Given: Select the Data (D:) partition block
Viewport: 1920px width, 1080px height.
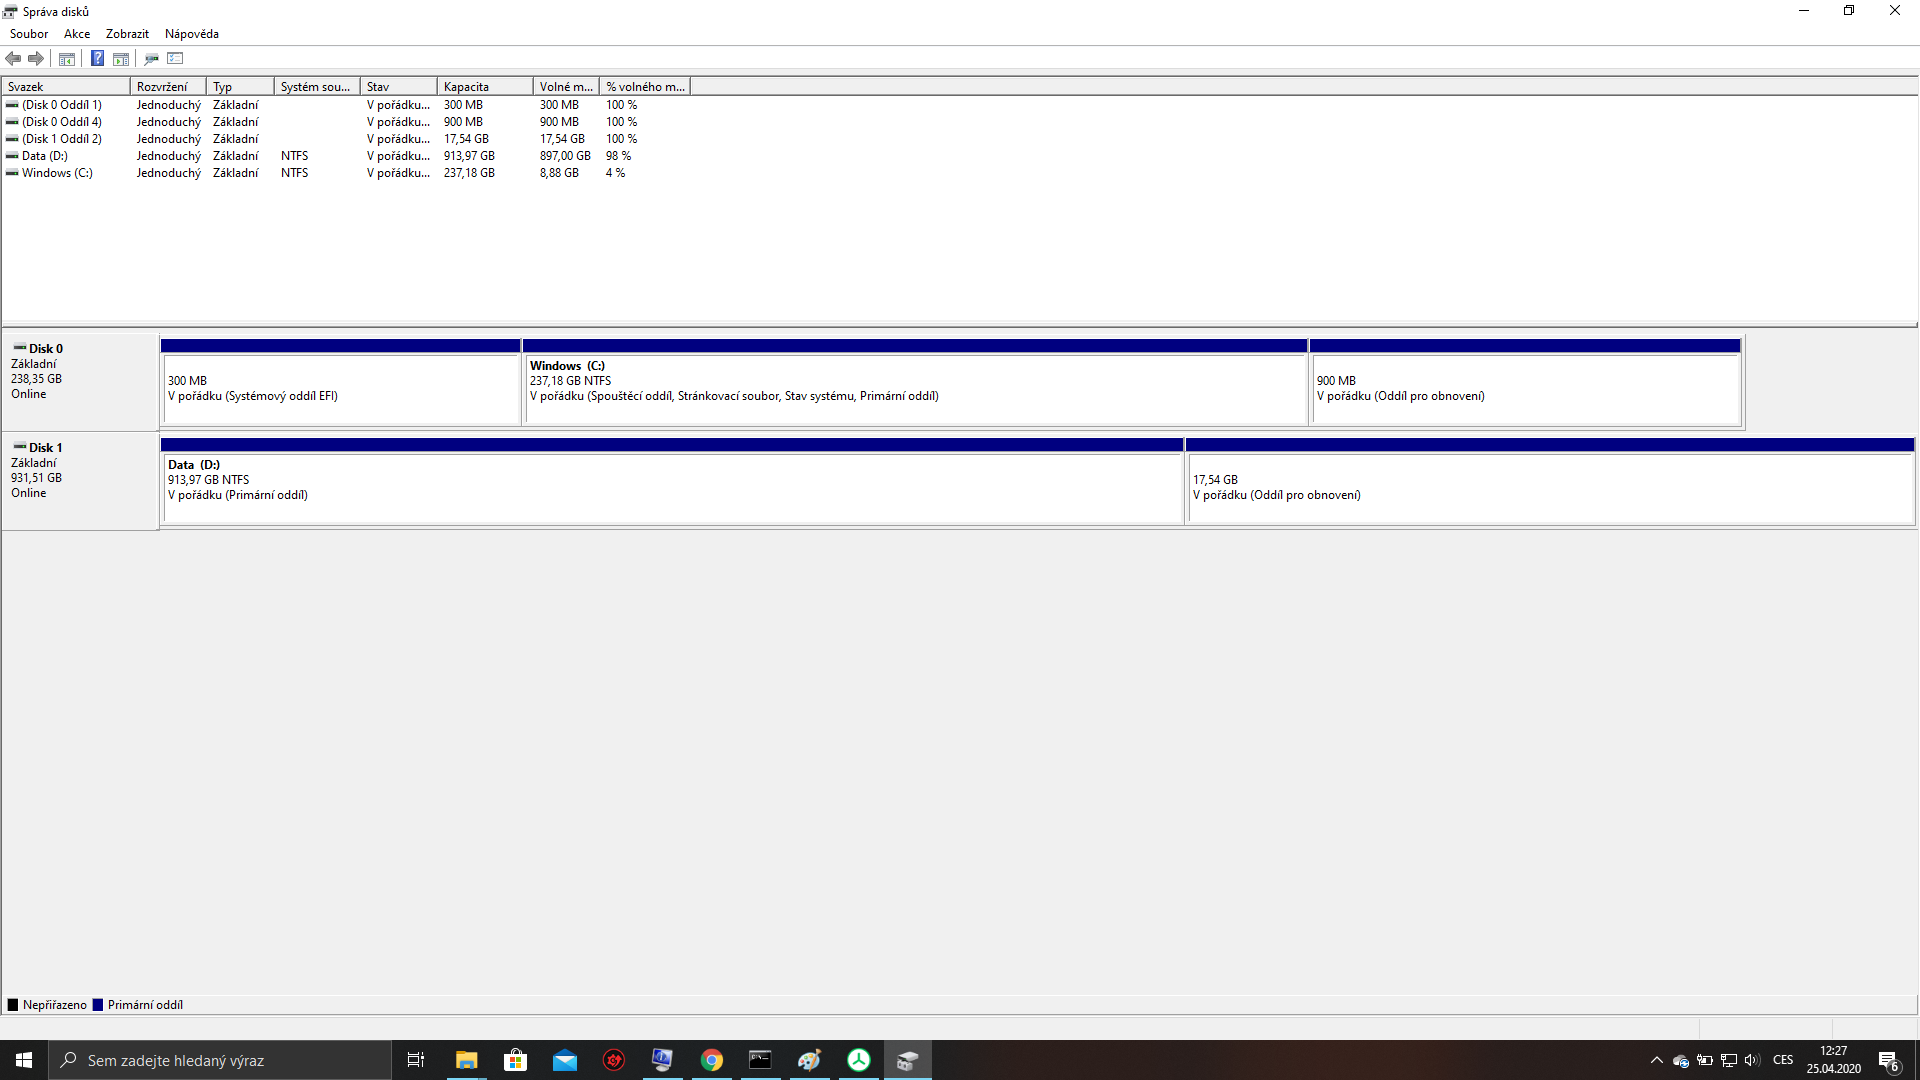Looking at the screenshot, I should (x=672, y=488).
